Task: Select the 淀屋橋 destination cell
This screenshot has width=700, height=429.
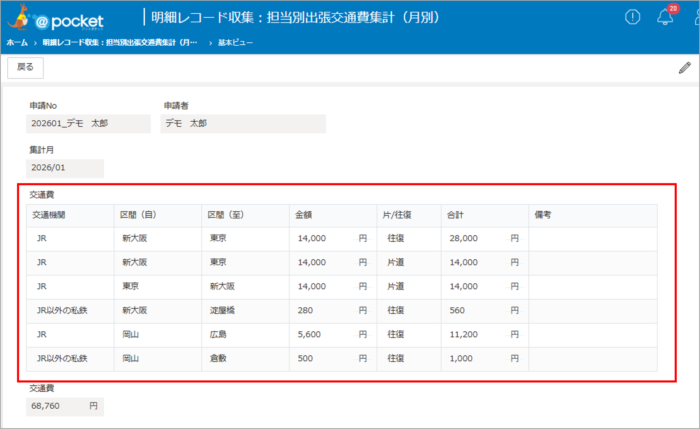Action: pos(246,311)
